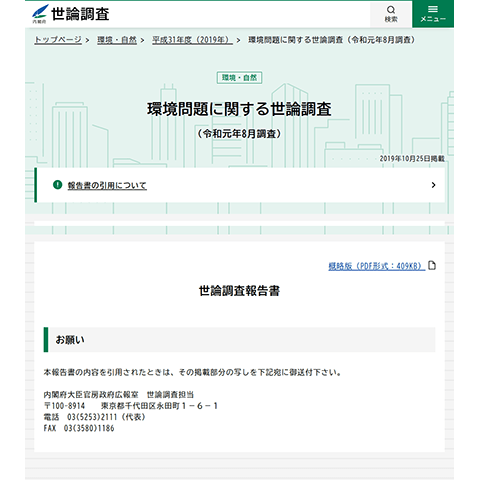Click the chevron arrow on the 報告書の引用について row
480x480 pixels.
pyautogui.click(x=433, y=185)
